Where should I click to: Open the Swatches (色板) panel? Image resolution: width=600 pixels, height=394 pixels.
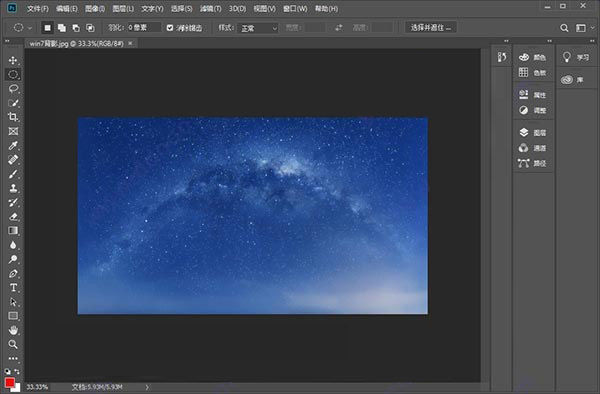533,72
